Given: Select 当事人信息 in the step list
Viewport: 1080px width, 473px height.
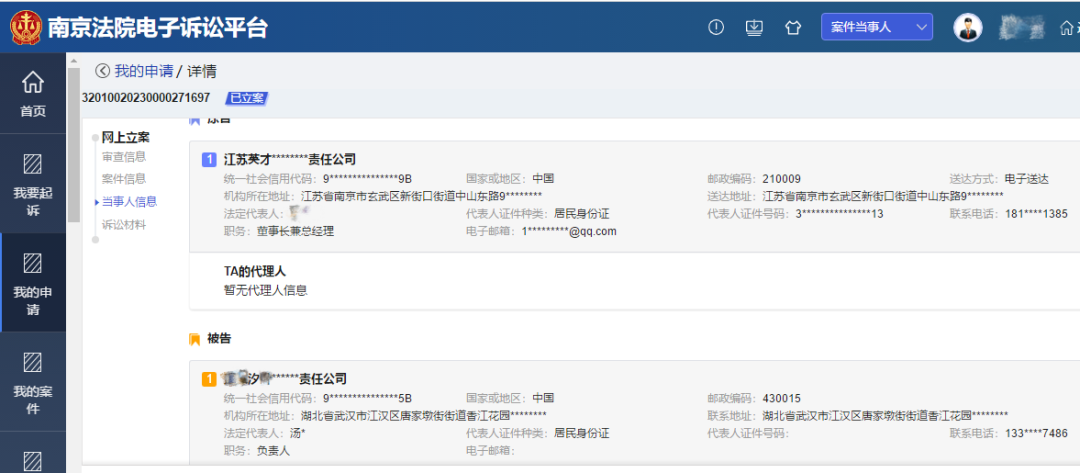Looking at the screenshot, I should [x=129, y=202].
